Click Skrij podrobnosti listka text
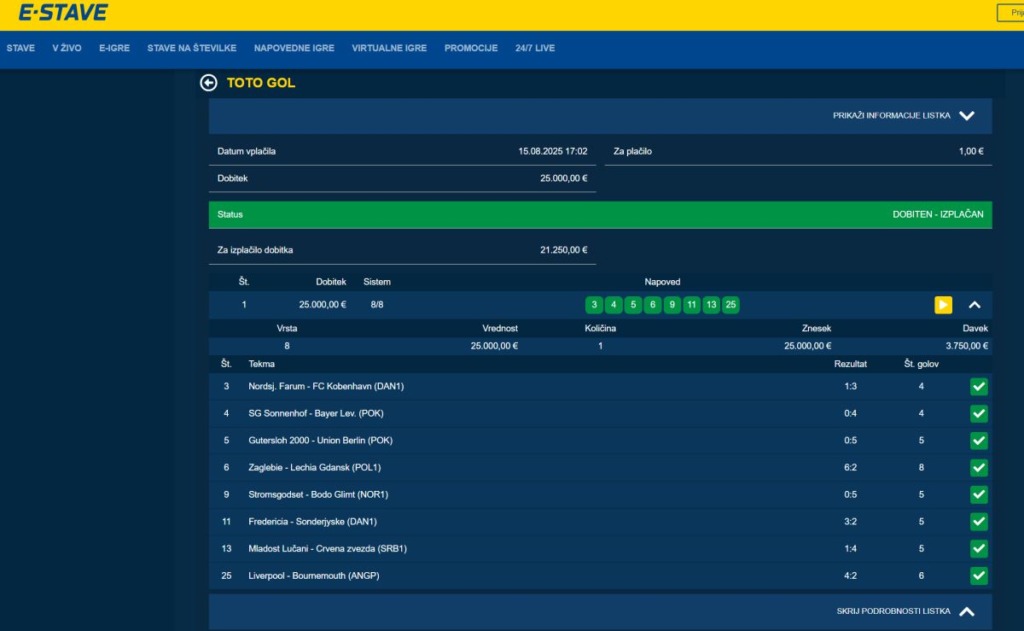 pyautogui.click(x=893, y=611)
